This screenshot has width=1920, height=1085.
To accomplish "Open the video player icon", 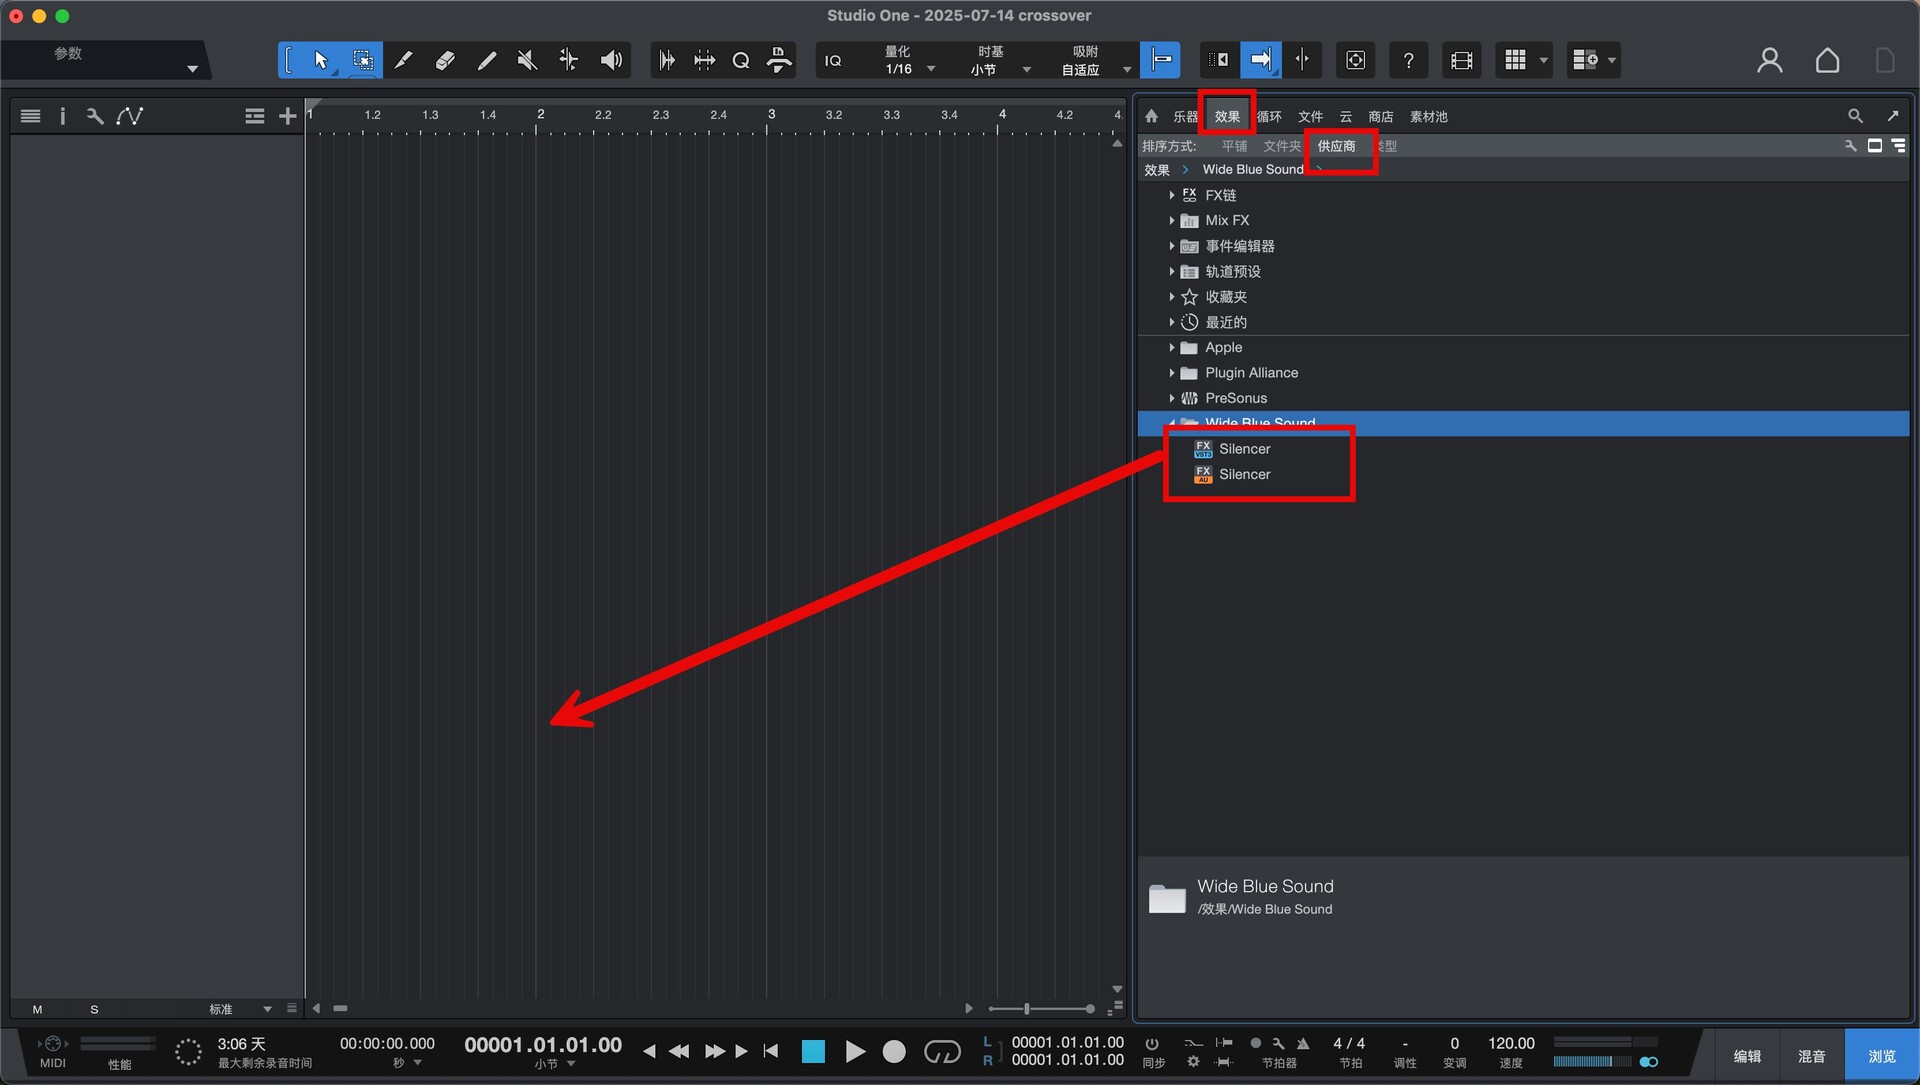I will tap(1461, 60).
